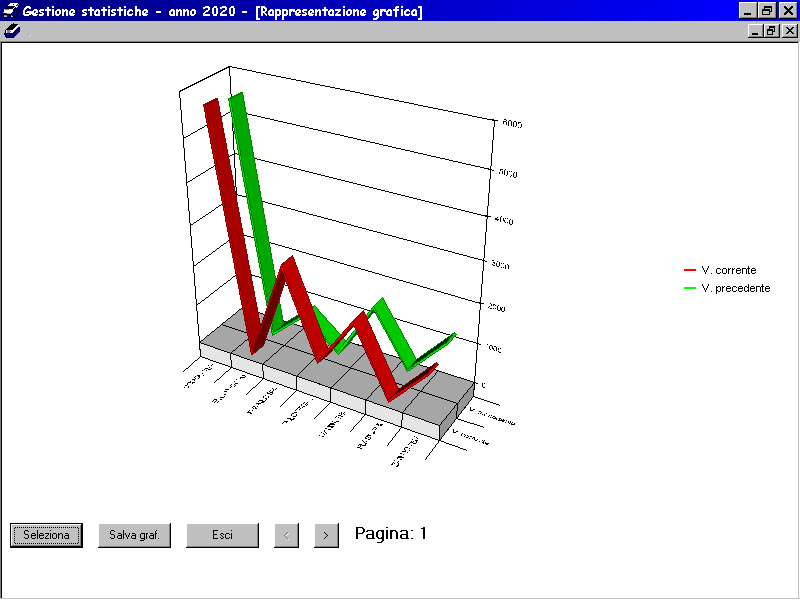Click the tallest red peak of the chart
The height and width of the screenshot is (600, 800).
(212, 102)
